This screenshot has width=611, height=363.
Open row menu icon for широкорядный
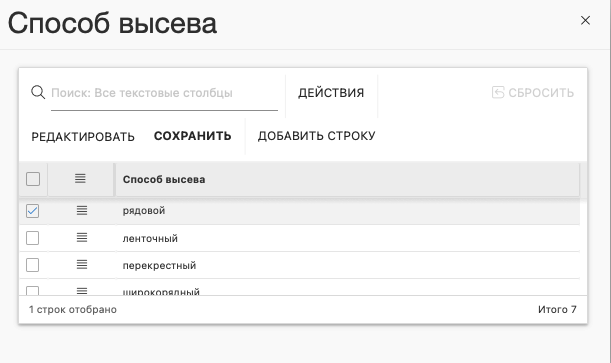(82, 291)
